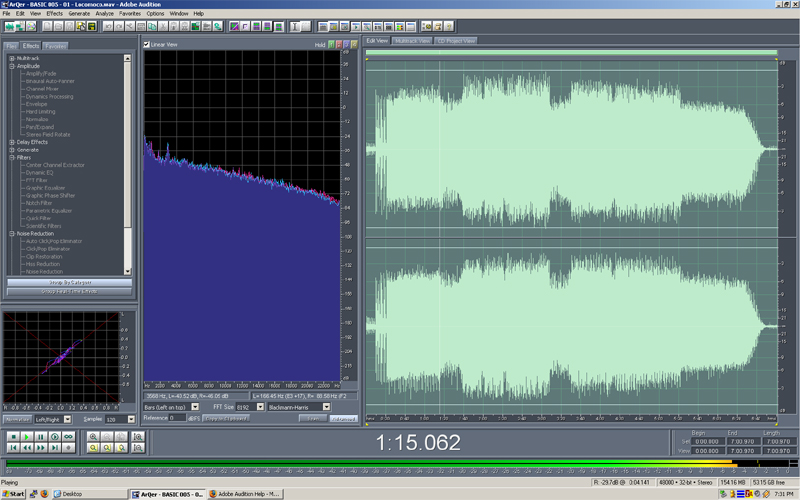Click the Zoom Out Full icon
Screen dimensions: 800x500
tap(121, 437)
